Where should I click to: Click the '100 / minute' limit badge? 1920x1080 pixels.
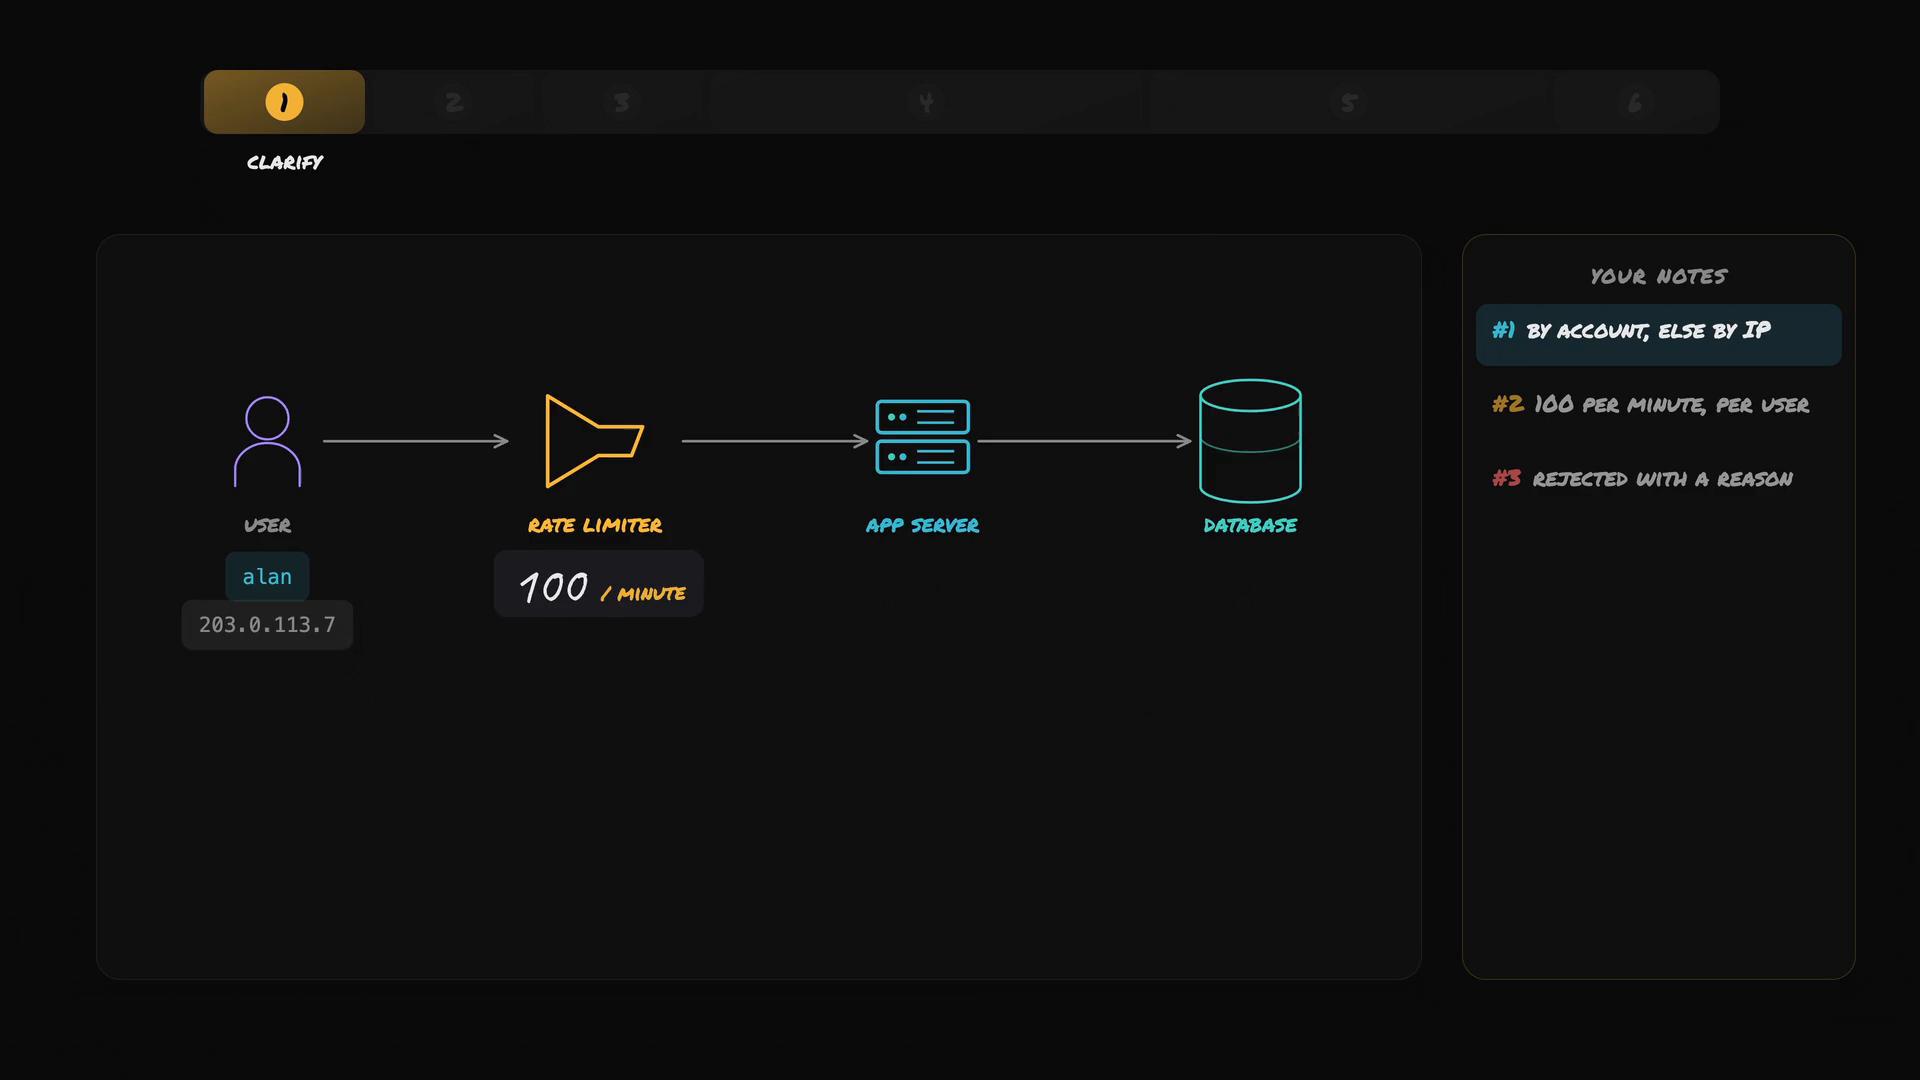[599, 584]
